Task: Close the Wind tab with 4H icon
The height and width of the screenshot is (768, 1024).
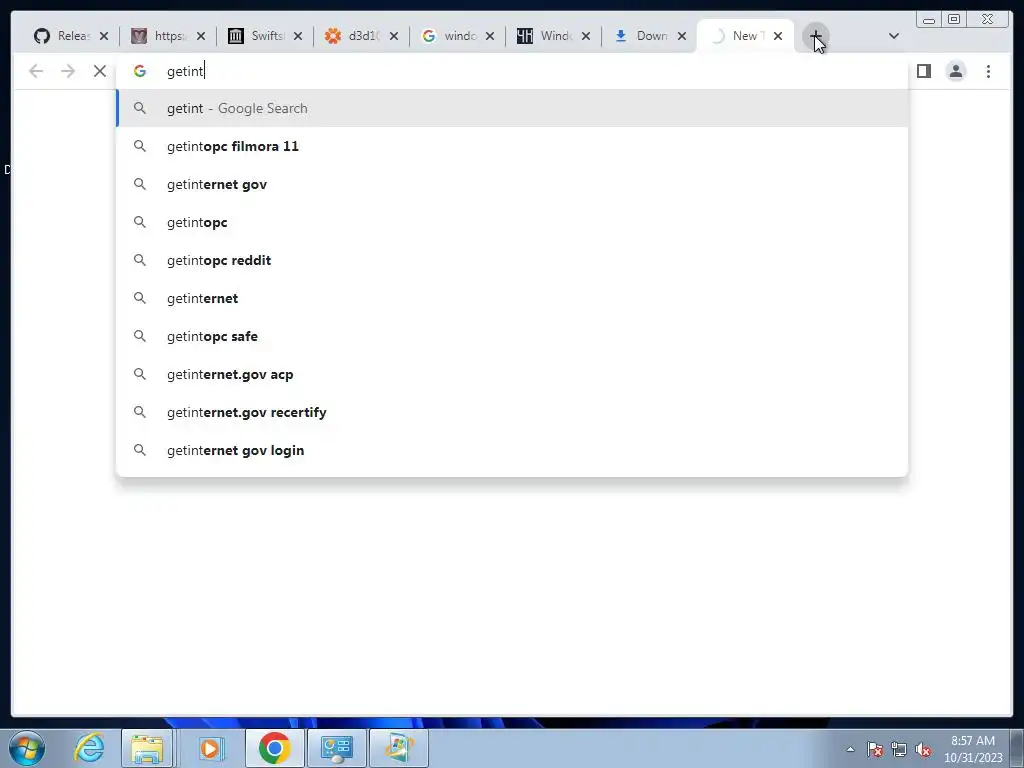Action: pyautogui.click(x=586, y=36)
